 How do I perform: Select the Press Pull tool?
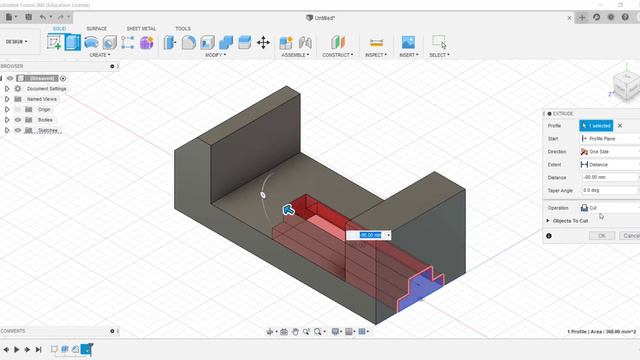pos(169,42)
